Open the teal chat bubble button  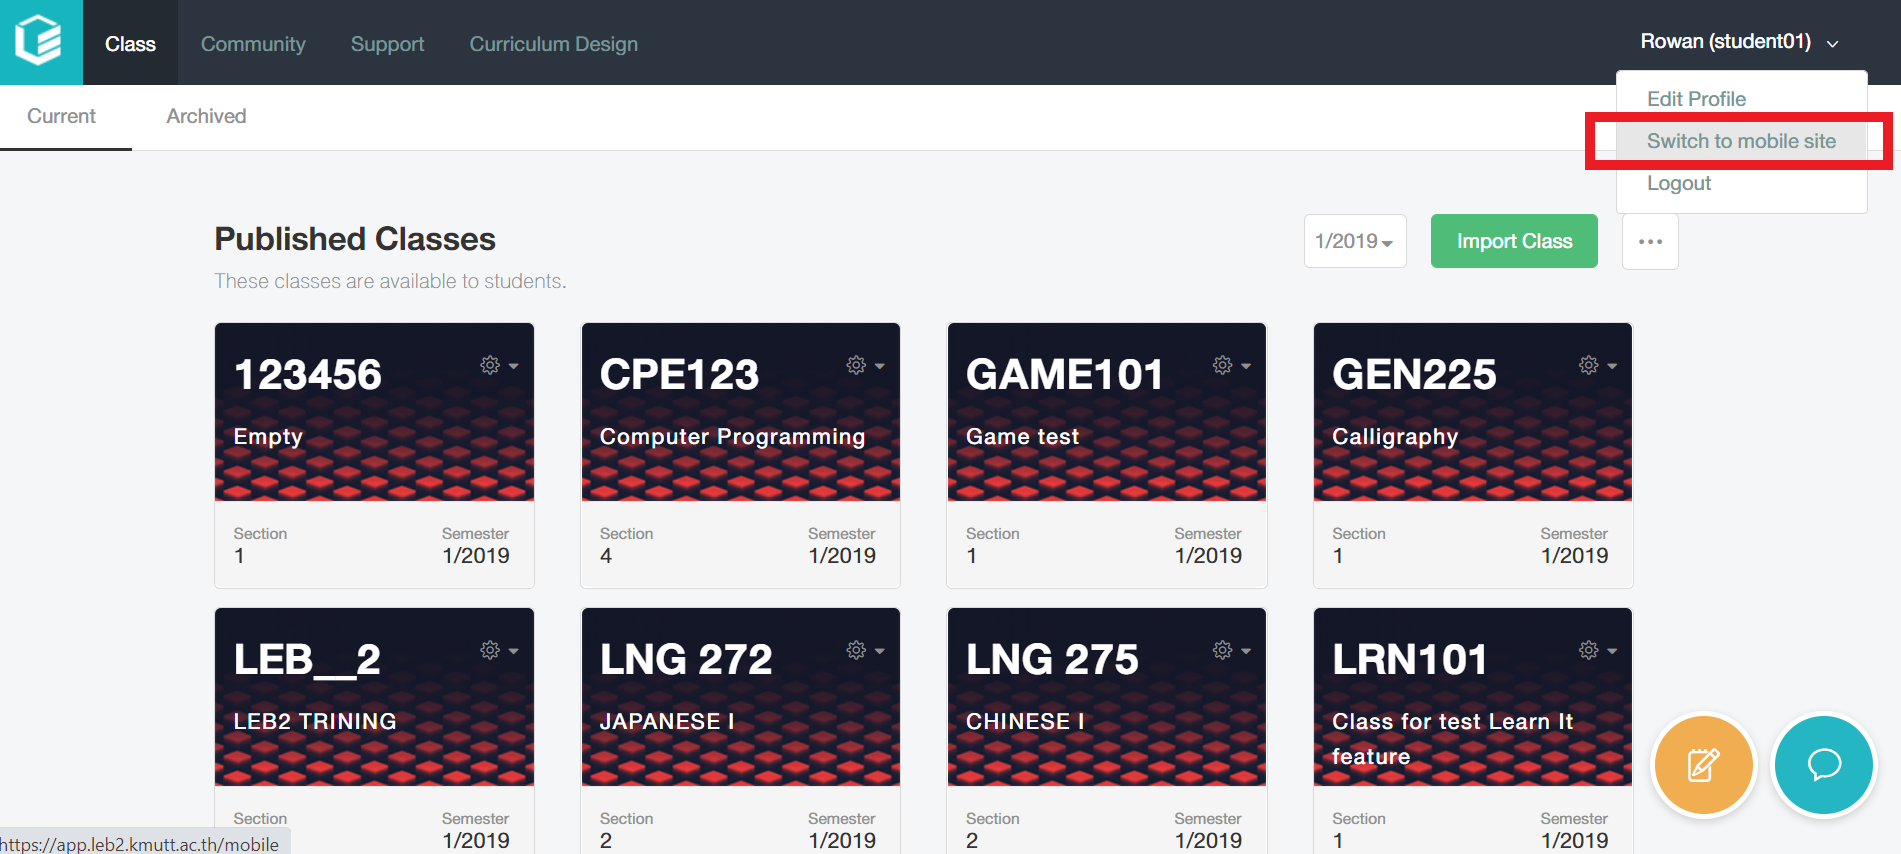(x=1824, y=765)
